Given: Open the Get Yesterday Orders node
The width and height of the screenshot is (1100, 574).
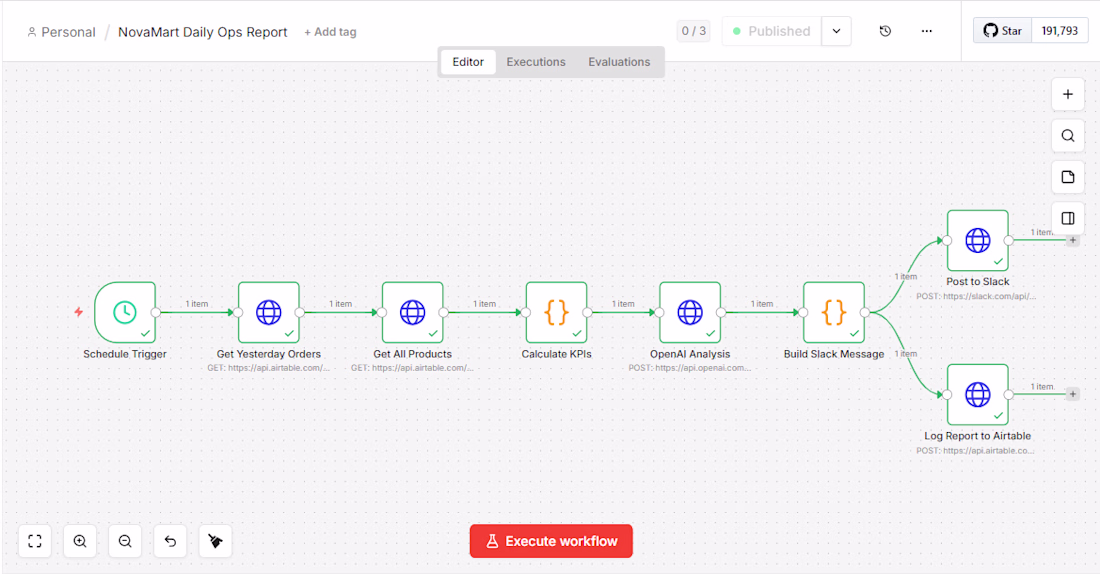Looking at the screenshot, I should (x=269, y=312).
